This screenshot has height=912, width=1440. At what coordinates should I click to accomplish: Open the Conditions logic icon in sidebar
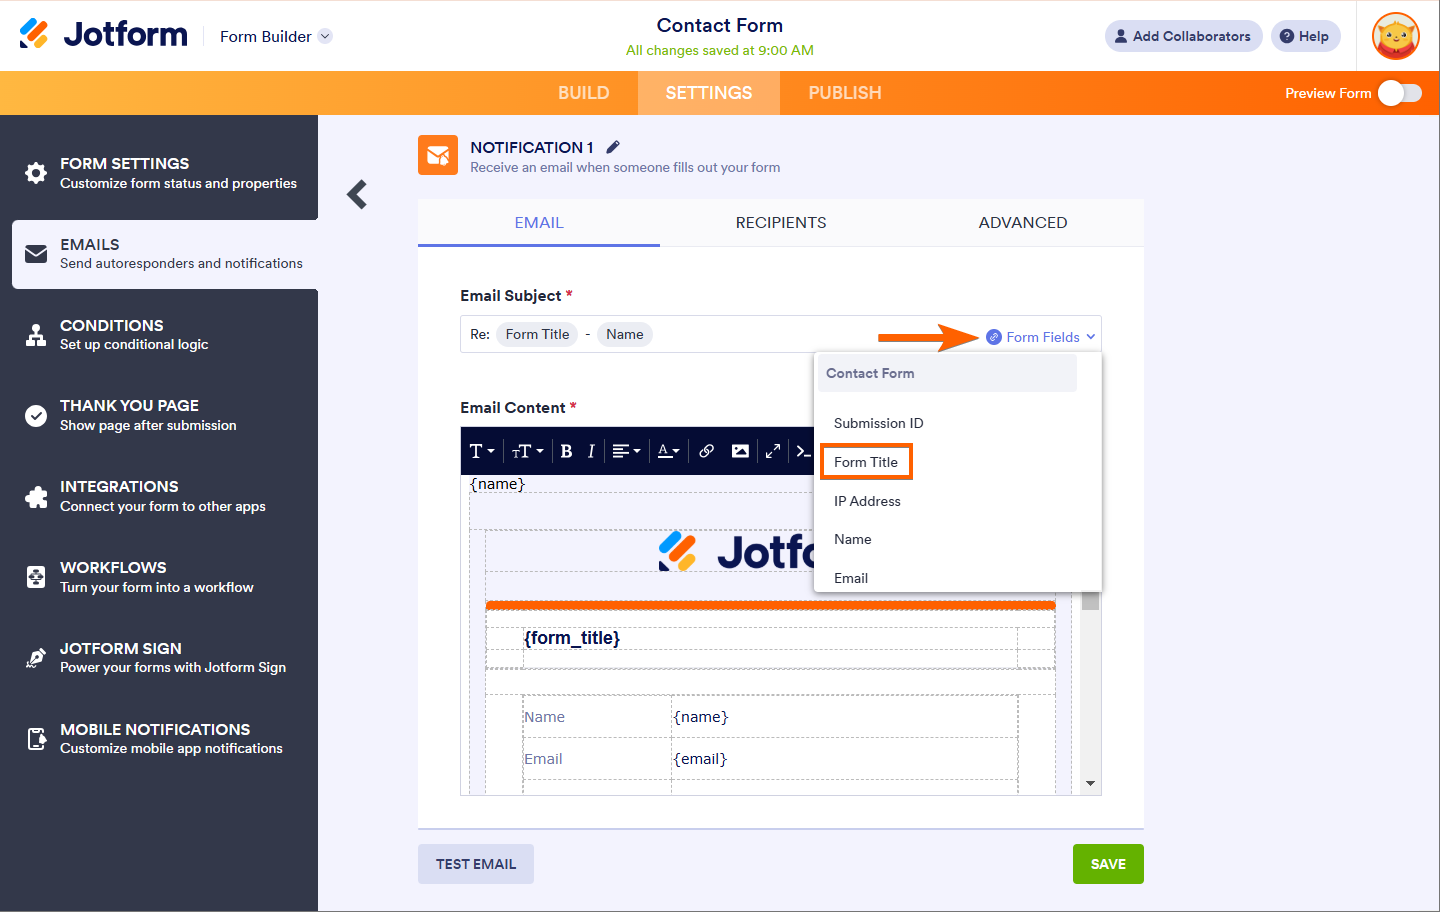[36, 335]
